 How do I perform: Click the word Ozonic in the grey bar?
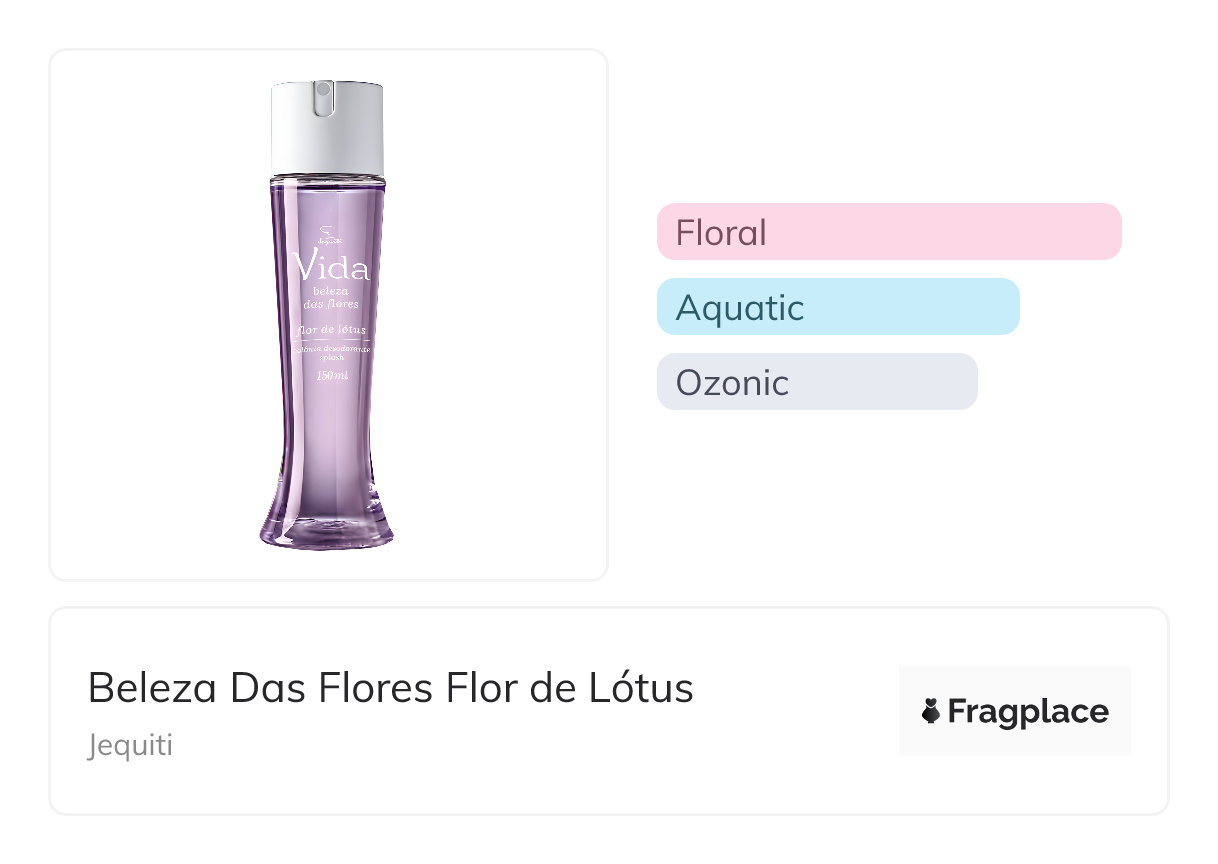click(x=732, y=383)
